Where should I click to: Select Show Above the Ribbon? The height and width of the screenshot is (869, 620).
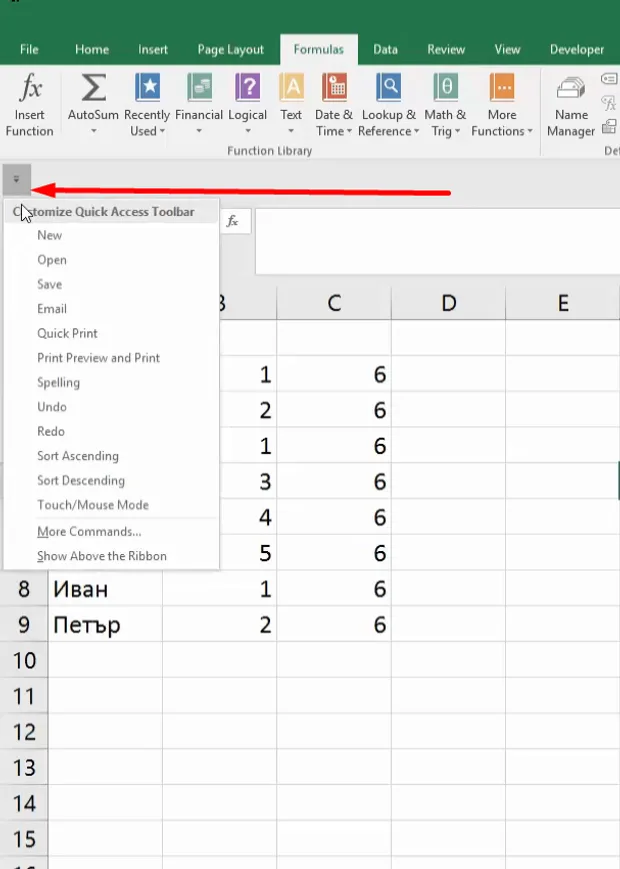101,556
